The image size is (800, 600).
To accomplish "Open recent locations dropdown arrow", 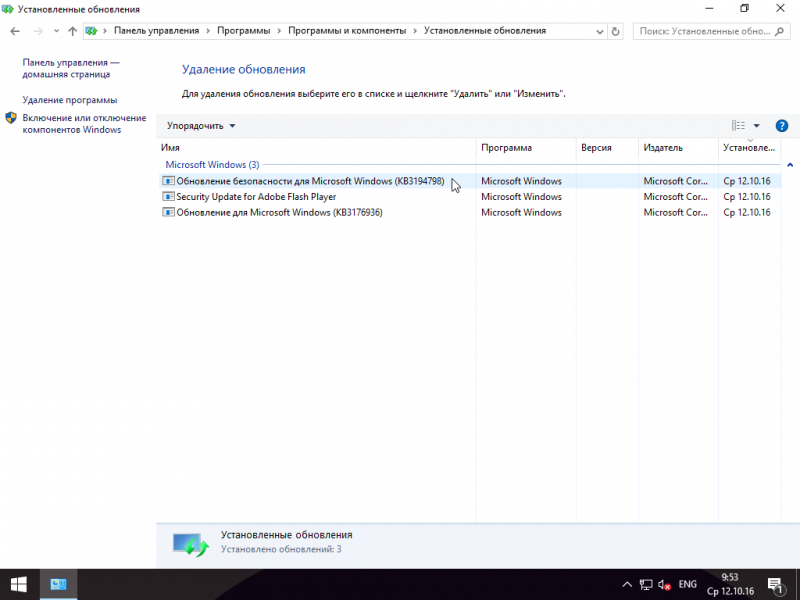I will click(56, 31).
